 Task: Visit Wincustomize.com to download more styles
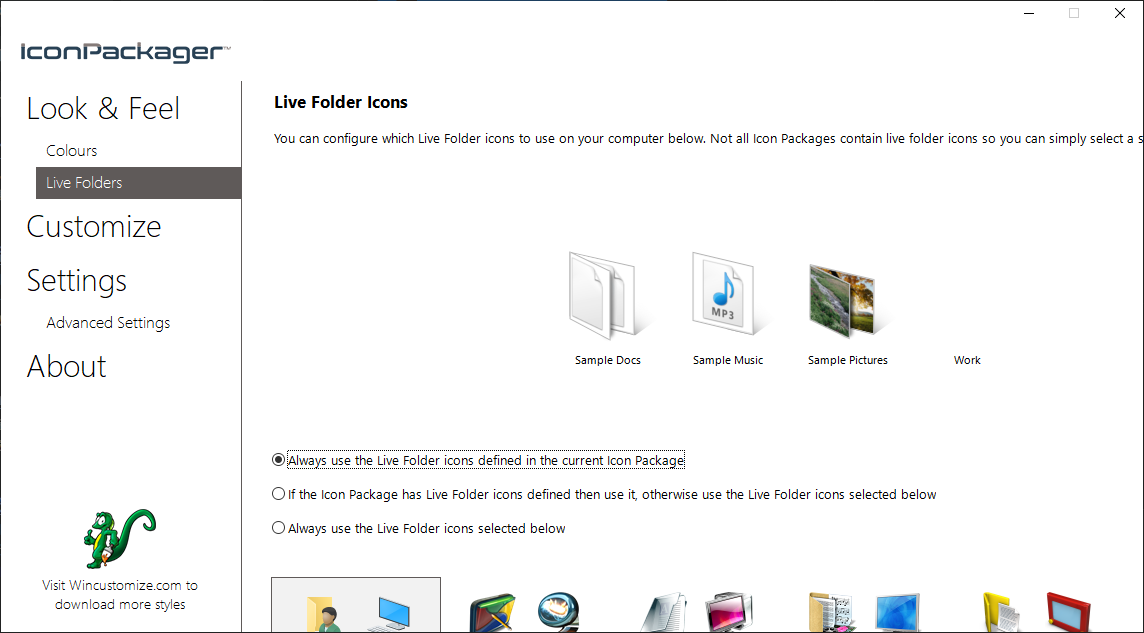120,595
